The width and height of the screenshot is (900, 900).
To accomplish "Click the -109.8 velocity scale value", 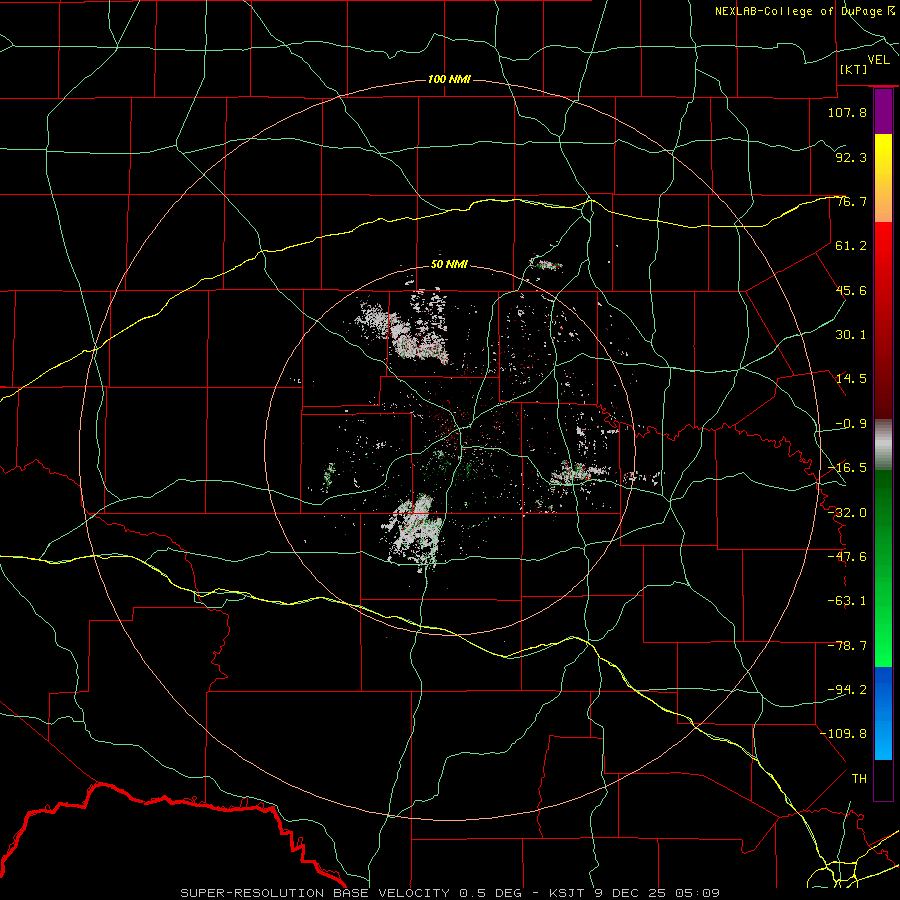I will click(843, 734).
